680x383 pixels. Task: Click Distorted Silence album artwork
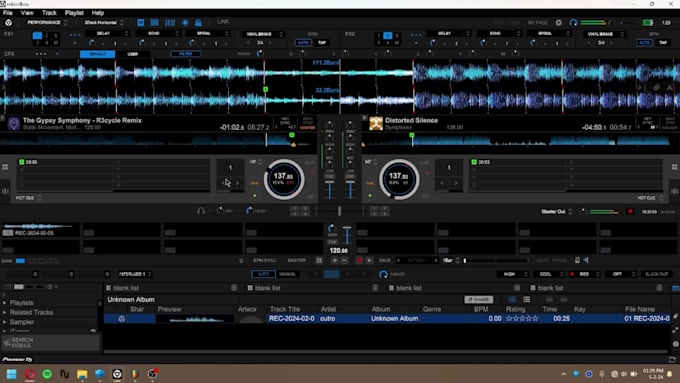(x=376, y=124)
